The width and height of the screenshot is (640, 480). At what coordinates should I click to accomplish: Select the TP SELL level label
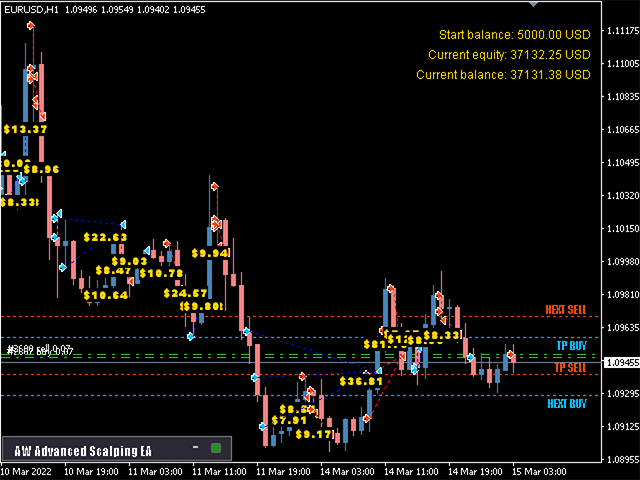tap(570, 368)
